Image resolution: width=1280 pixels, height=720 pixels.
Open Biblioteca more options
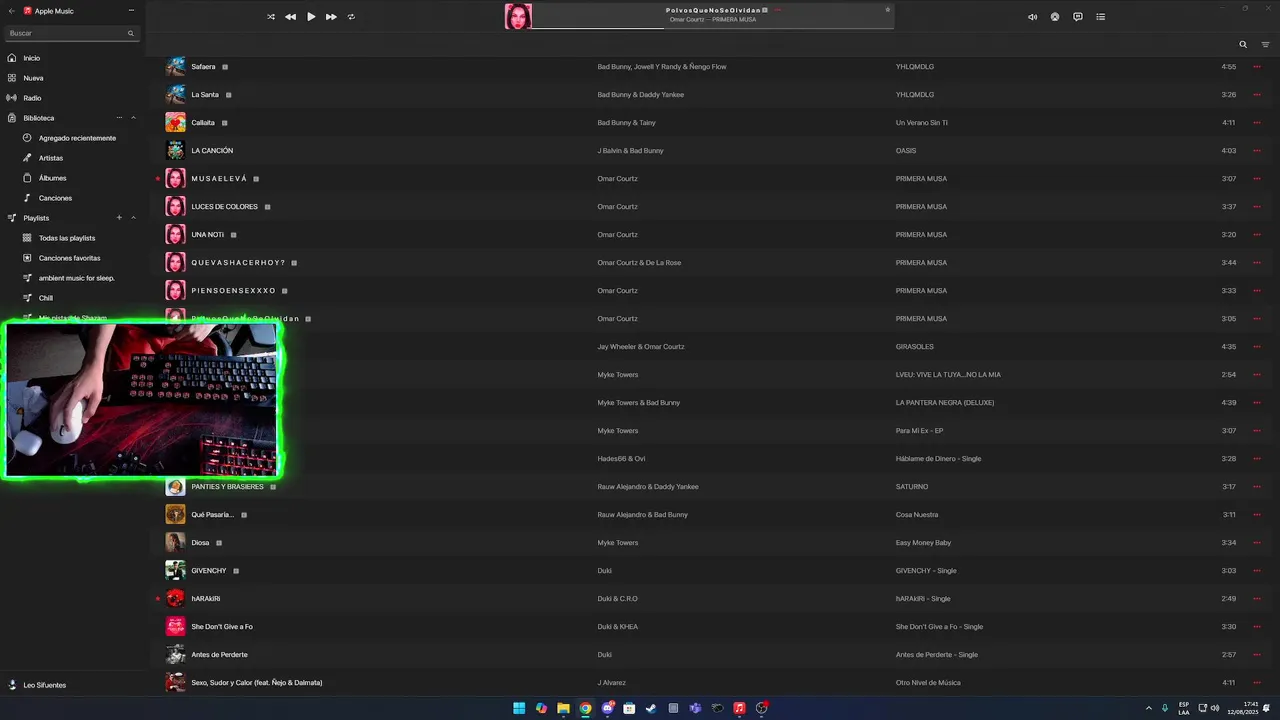tap(119, 118)
